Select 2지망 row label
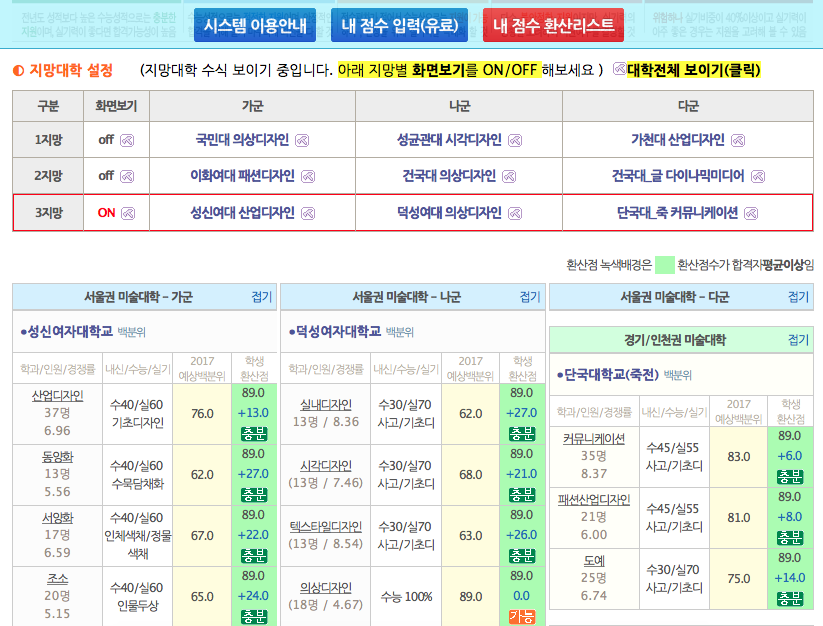 (x=48, y=176)
